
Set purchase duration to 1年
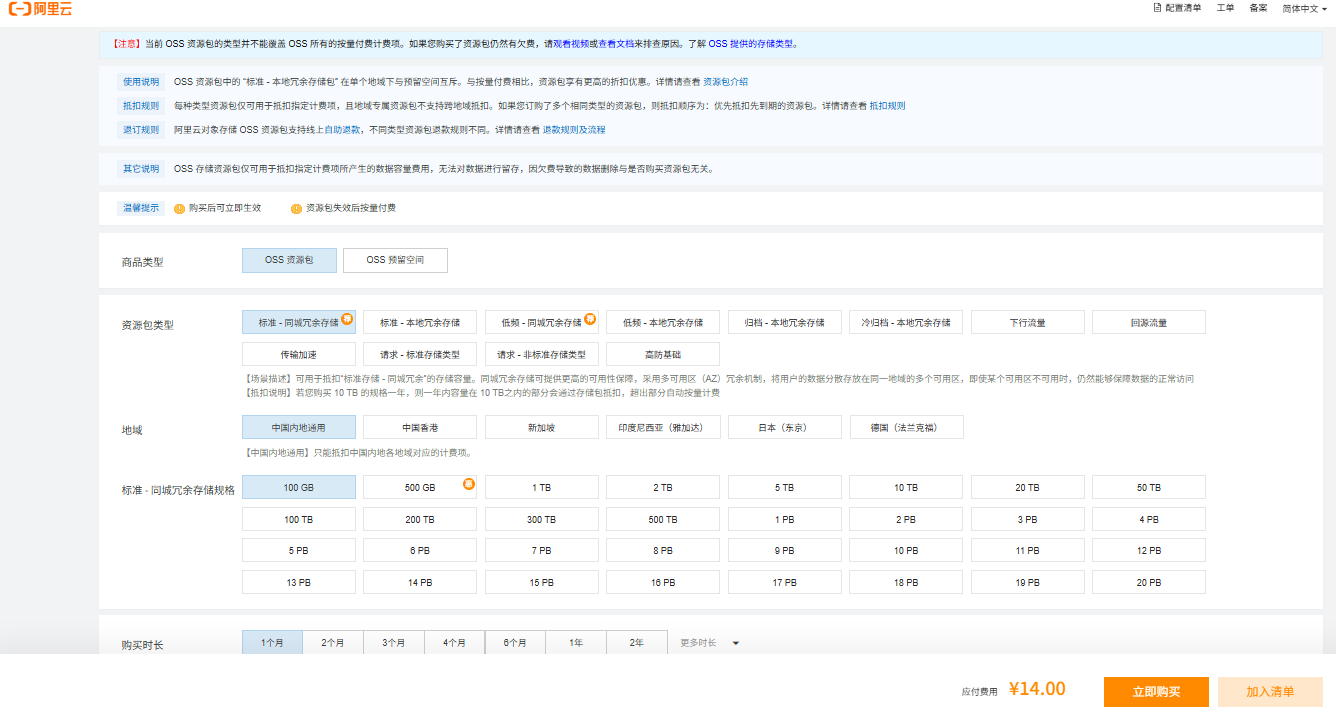[576, 643]
